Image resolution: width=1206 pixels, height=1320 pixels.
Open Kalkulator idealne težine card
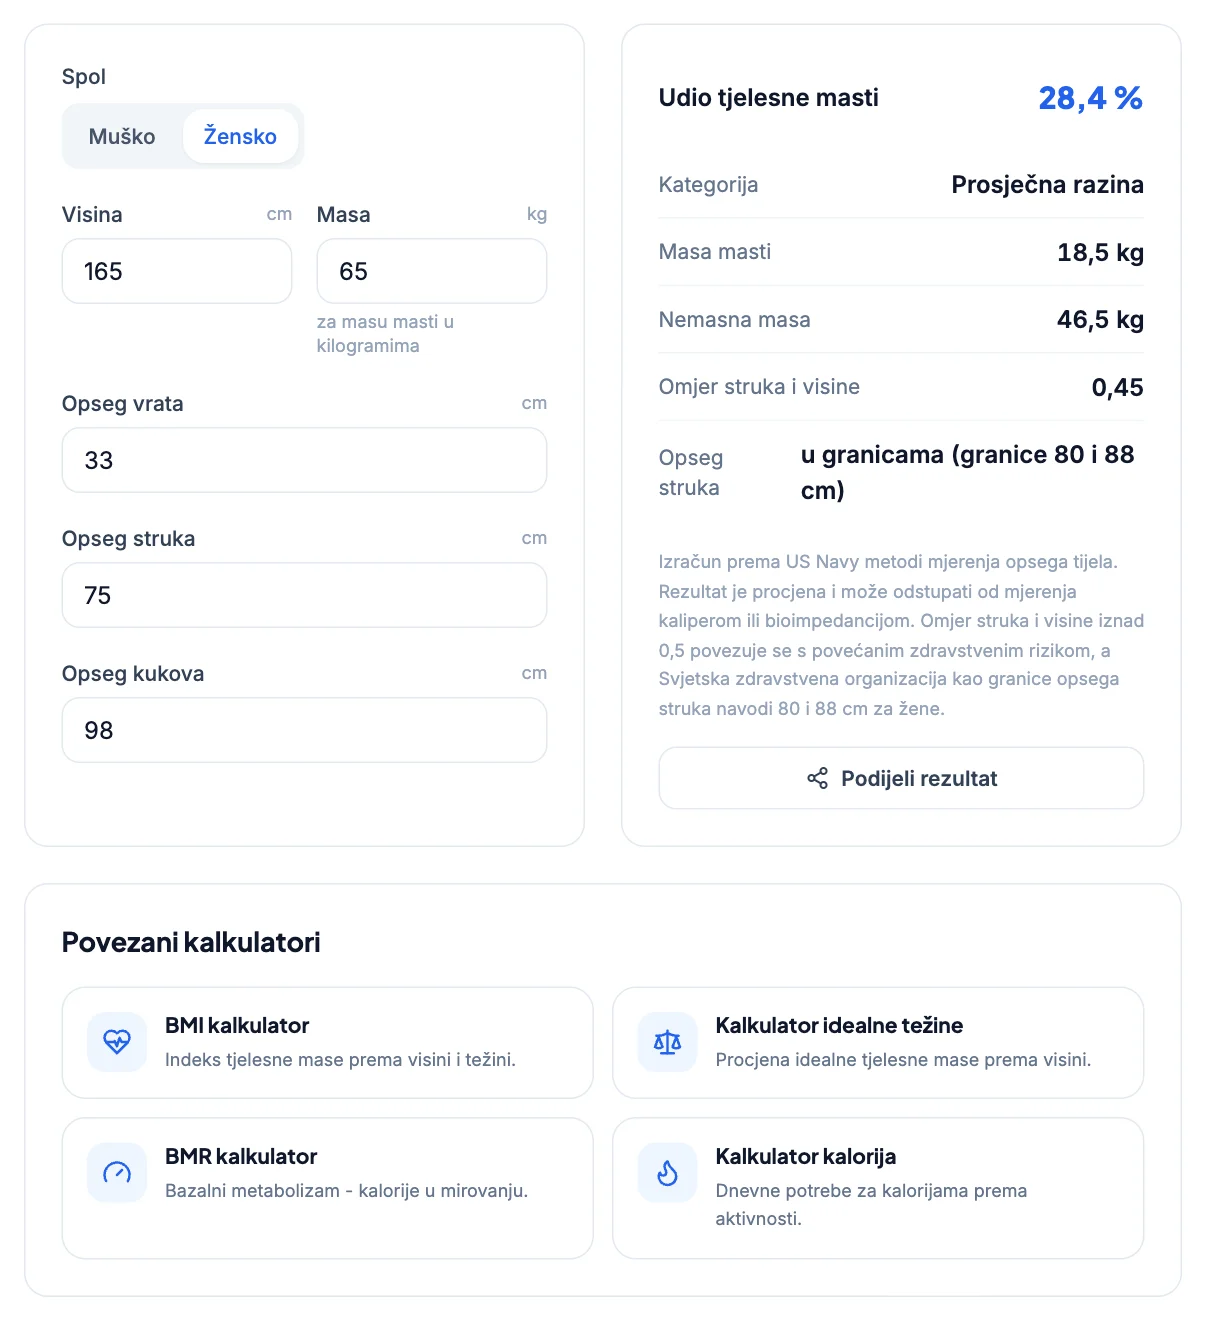(x=878, y=1042)
